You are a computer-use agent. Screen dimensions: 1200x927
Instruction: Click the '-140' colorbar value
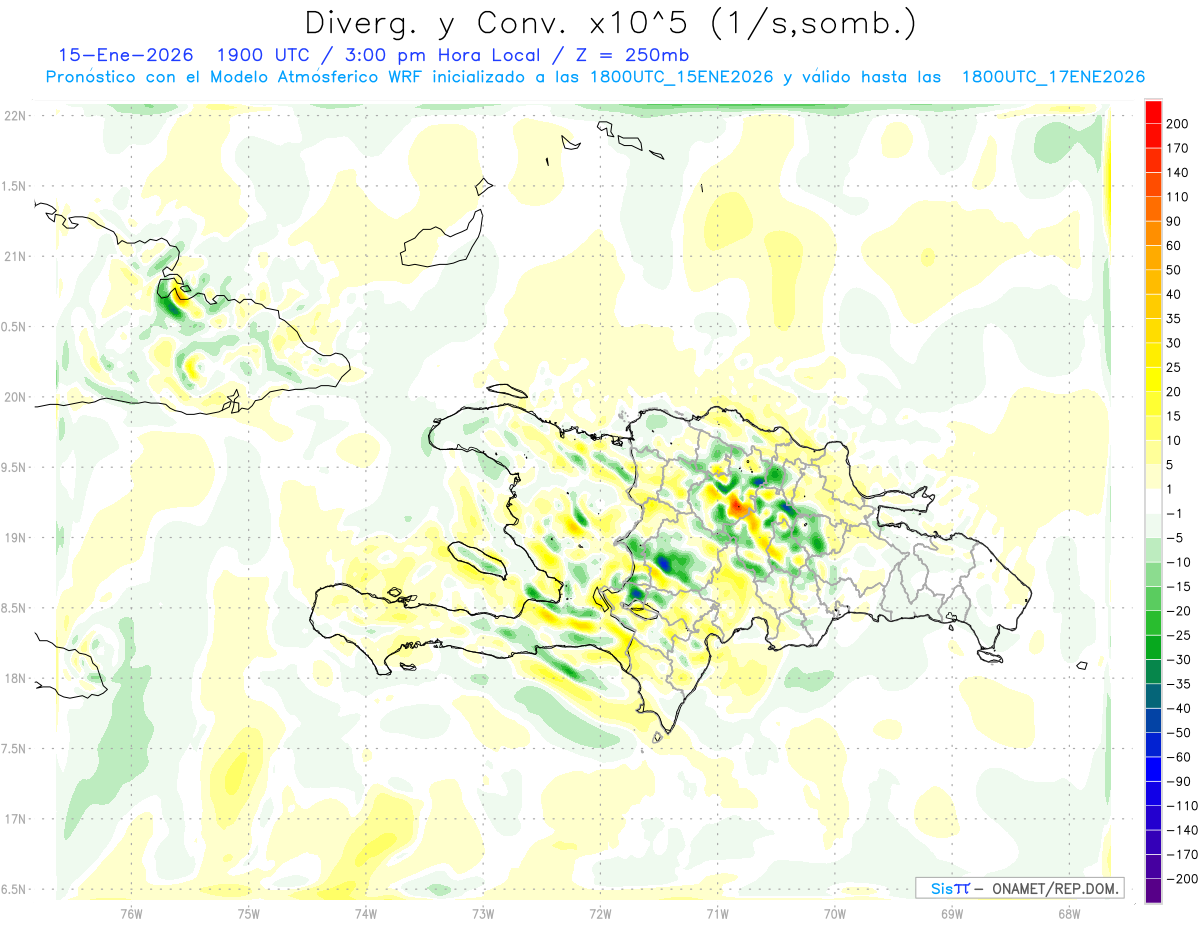(1181, 830)
